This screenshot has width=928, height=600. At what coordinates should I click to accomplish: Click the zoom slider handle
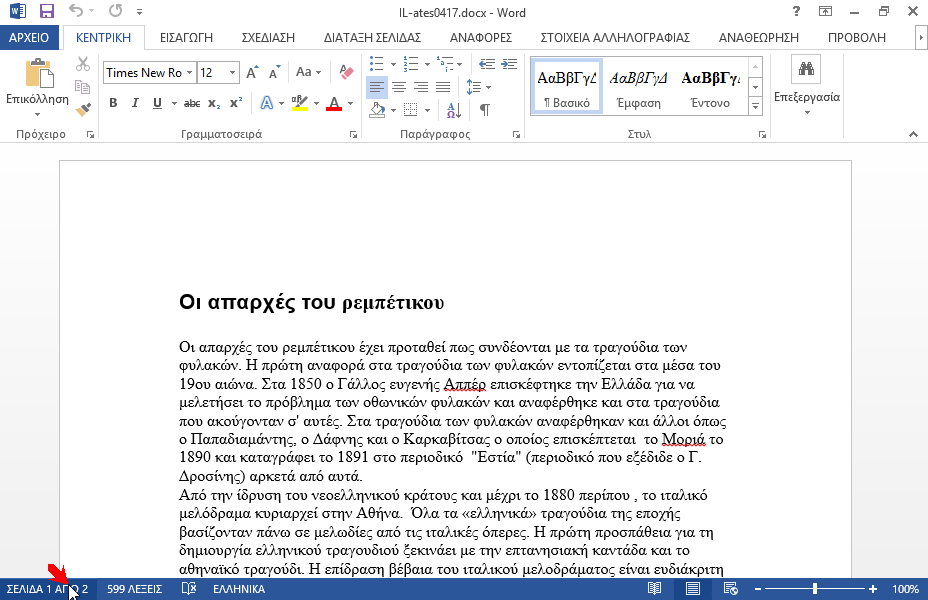(815, 589)
